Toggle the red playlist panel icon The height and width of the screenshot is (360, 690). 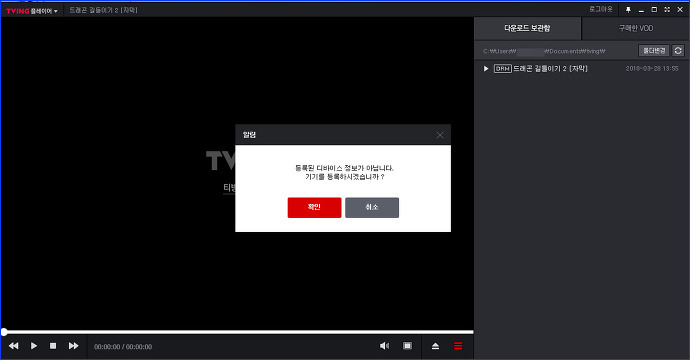tap(458, 346)
